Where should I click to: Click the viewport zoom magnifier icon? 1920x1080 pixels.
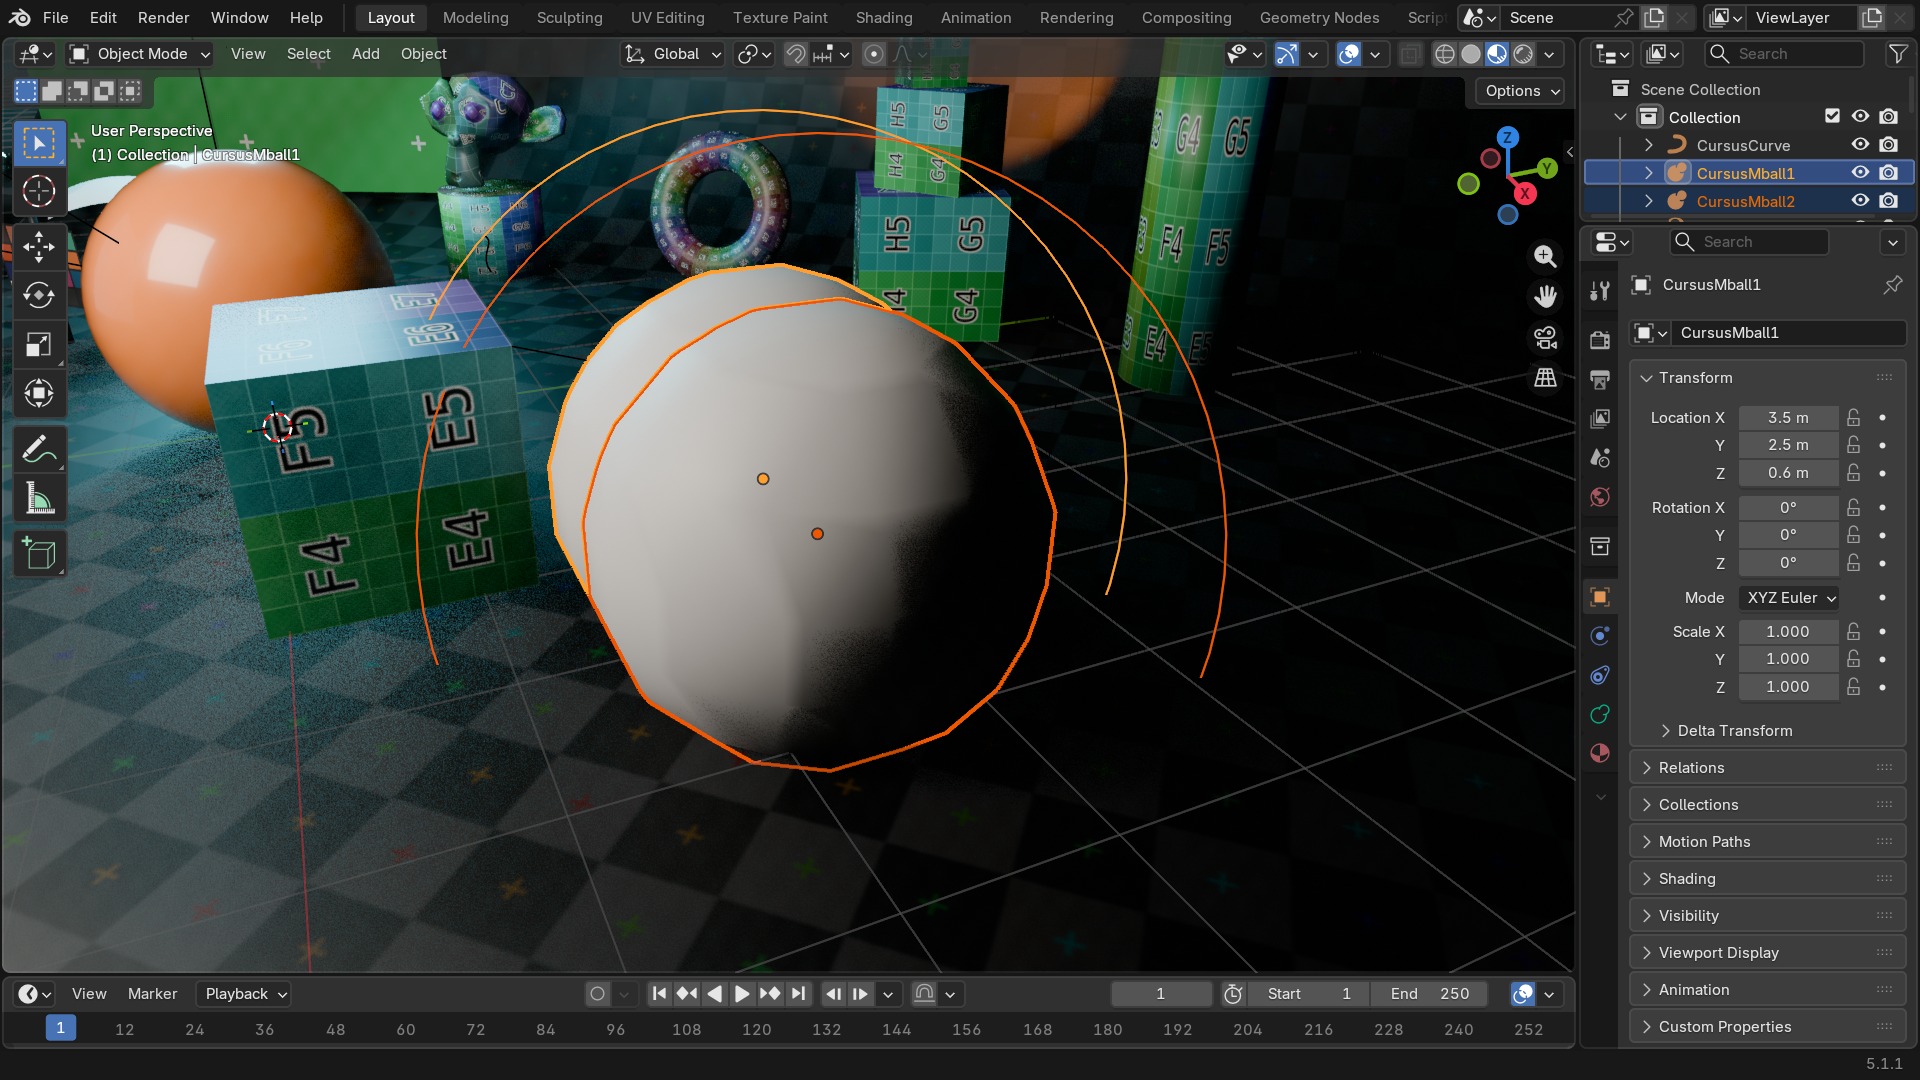coord(1545,256)
